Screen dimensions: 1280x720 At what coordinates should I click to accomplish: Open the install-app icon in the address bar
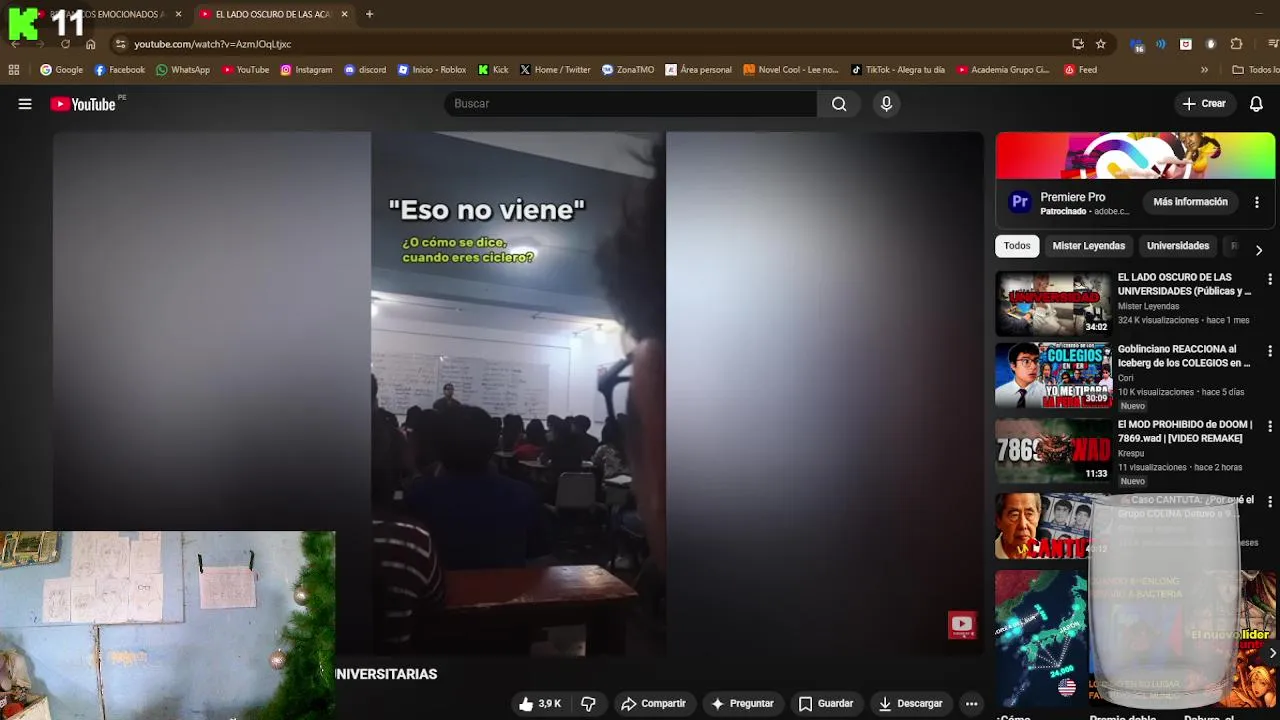click(x=1077, y=44)
